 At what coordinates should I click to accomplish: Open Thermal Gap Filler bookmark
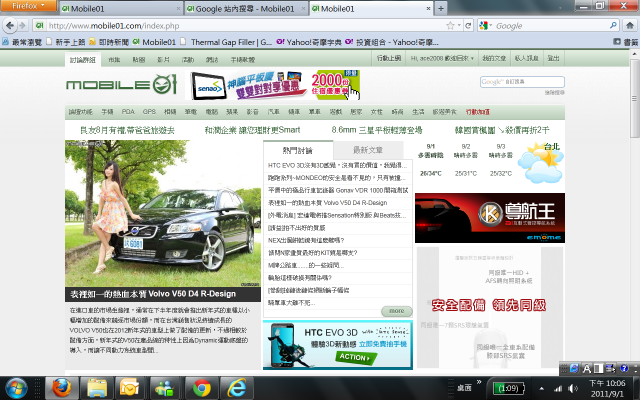tap(226, 42)
